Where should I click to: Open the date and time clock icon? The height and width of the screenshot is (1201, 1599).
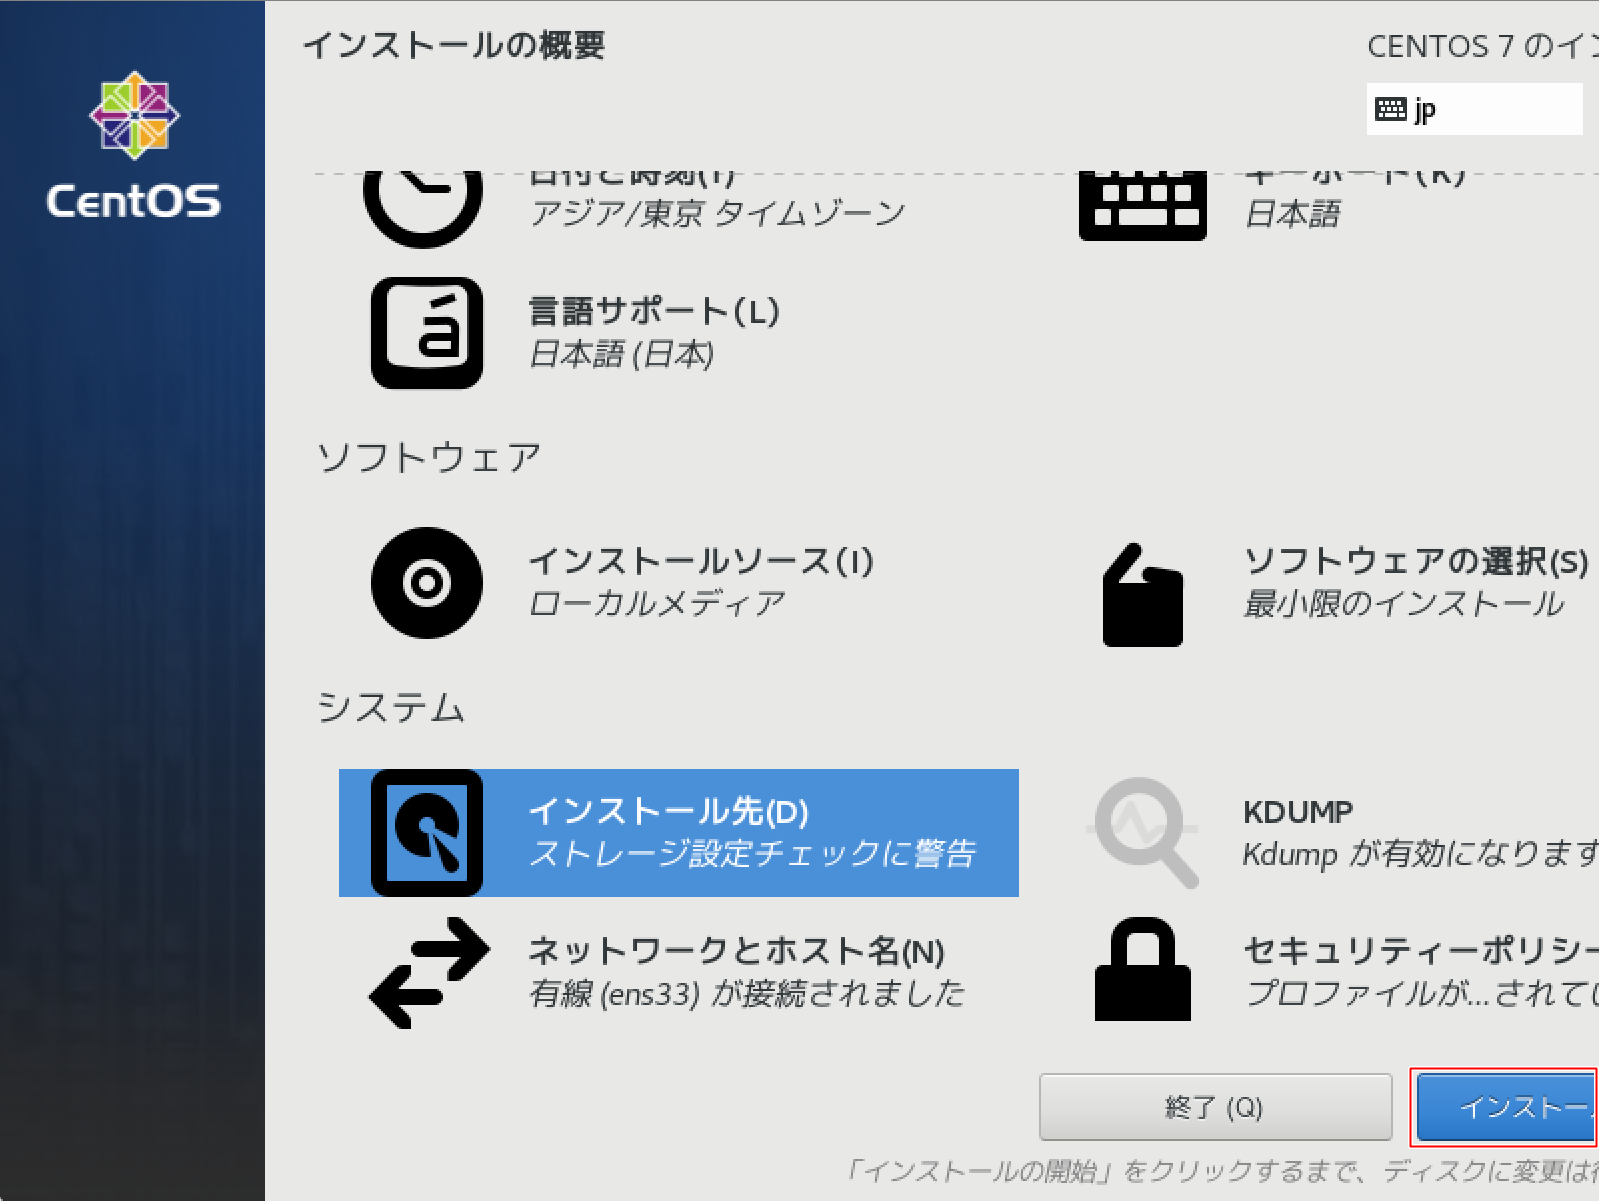[x=423, y=208]
